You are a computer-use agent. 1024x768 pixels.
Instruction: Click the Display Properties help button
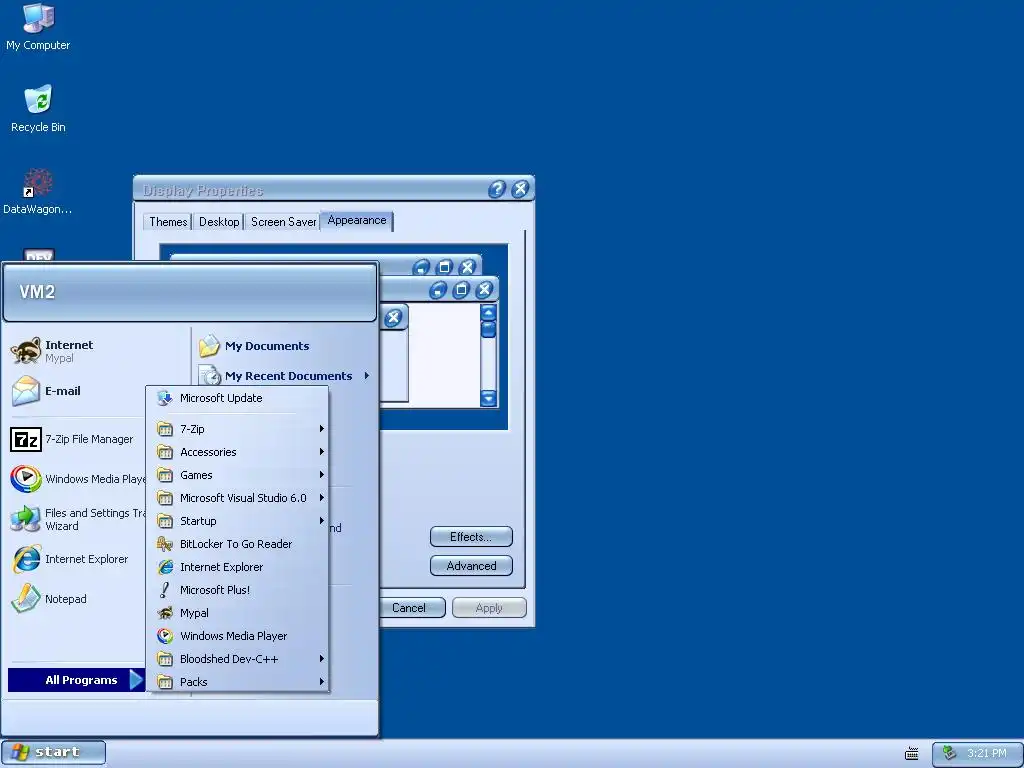(497, 189)
